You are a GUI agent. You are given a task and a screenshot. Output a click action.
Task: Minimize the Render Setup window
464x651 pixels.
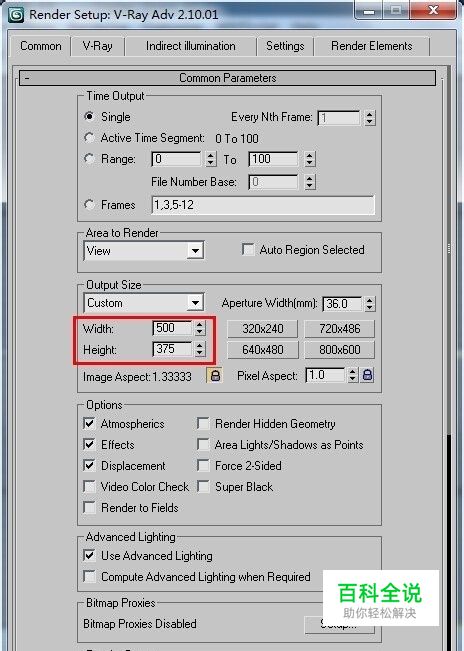369,10
